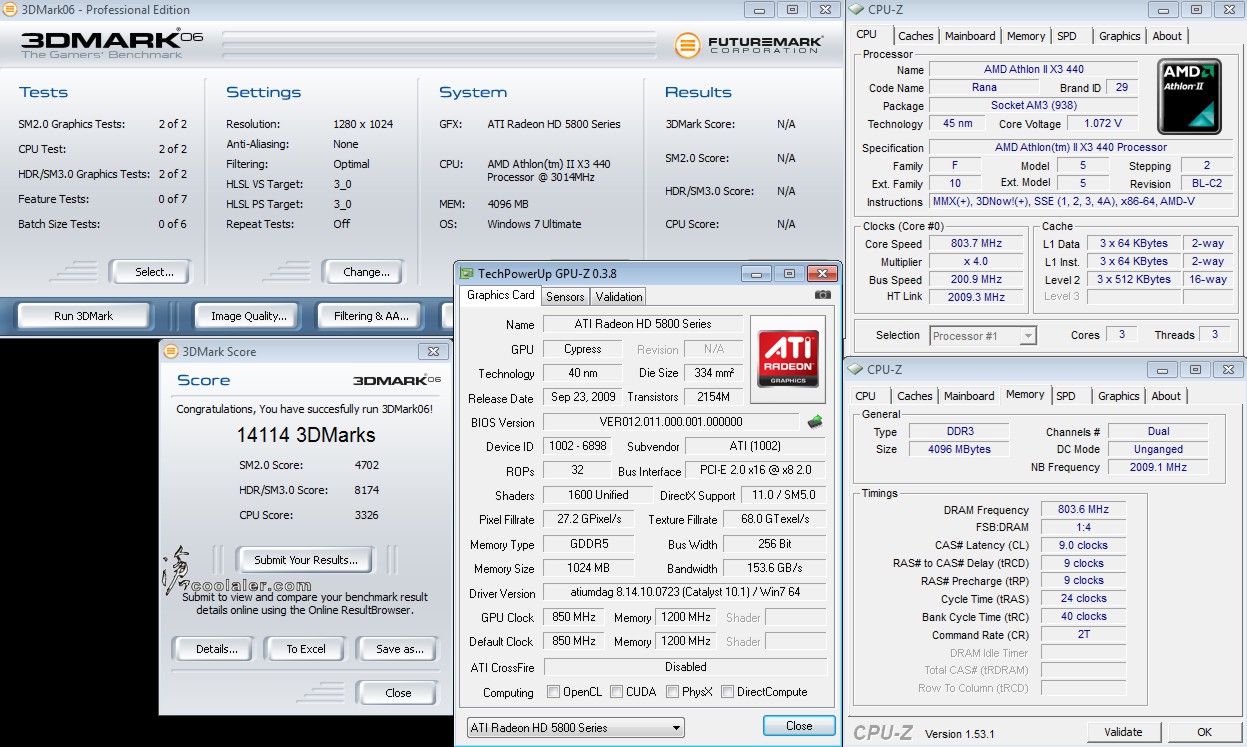The image size is (1247, 747).
Task: Switch to the Sensors tab in GPU-Z
Action: [x=565, y=296]
